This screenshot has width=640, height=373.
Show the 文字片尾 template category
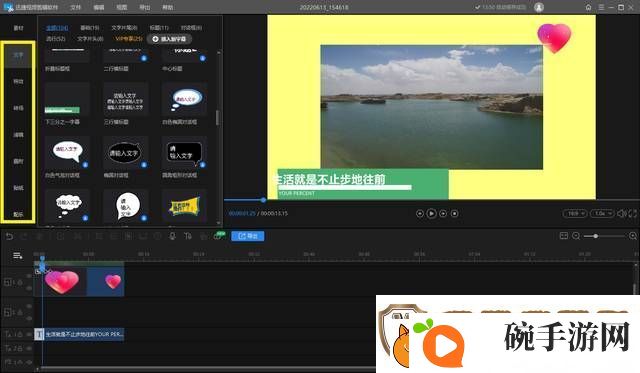tap(124, 28)
